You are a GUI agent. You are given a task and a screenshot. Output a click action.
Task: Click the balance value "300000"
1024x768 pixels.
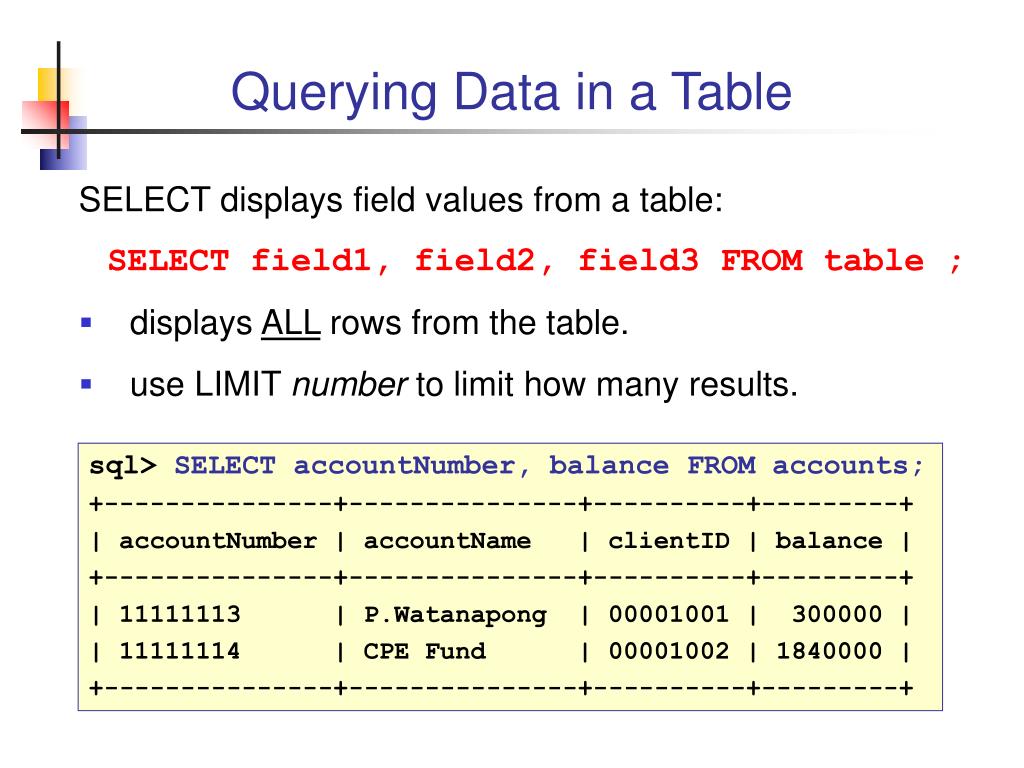(x=837, y=614)
